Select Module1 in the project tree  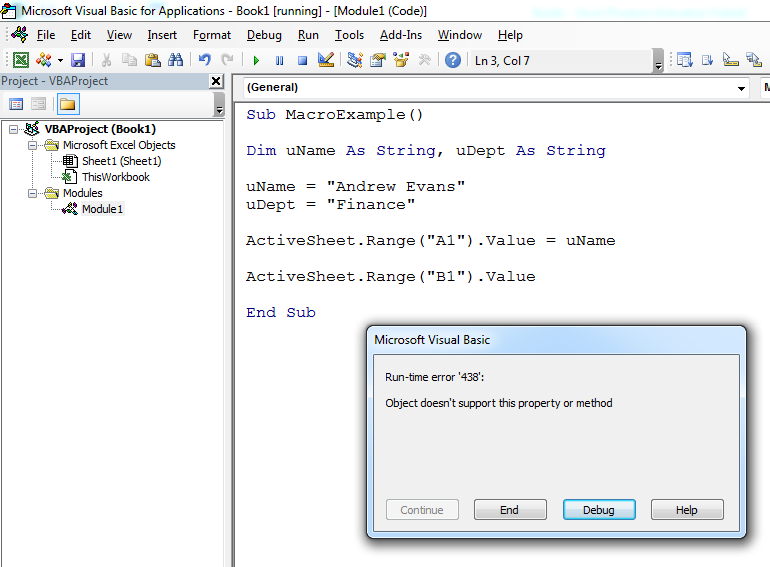pyautogui.click(x=102, y=209)
